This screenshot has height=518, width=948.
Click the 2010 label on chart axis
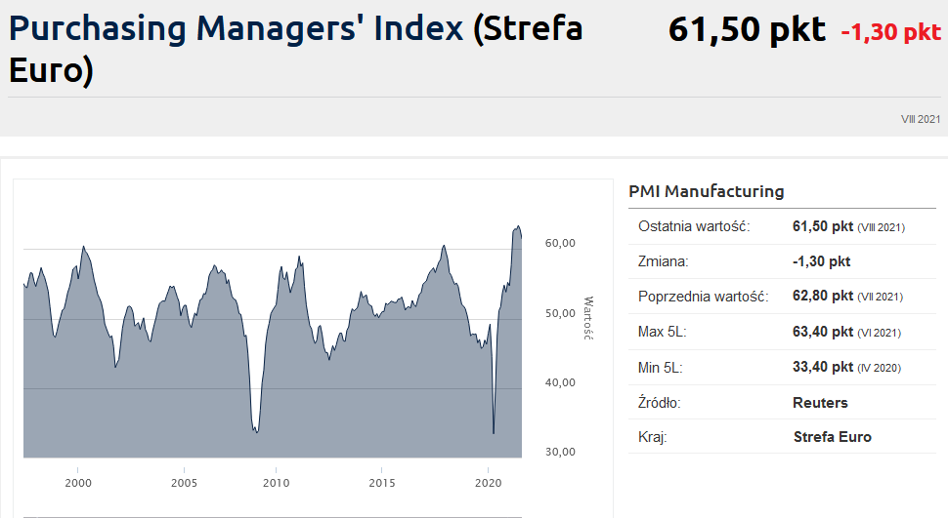276,483
